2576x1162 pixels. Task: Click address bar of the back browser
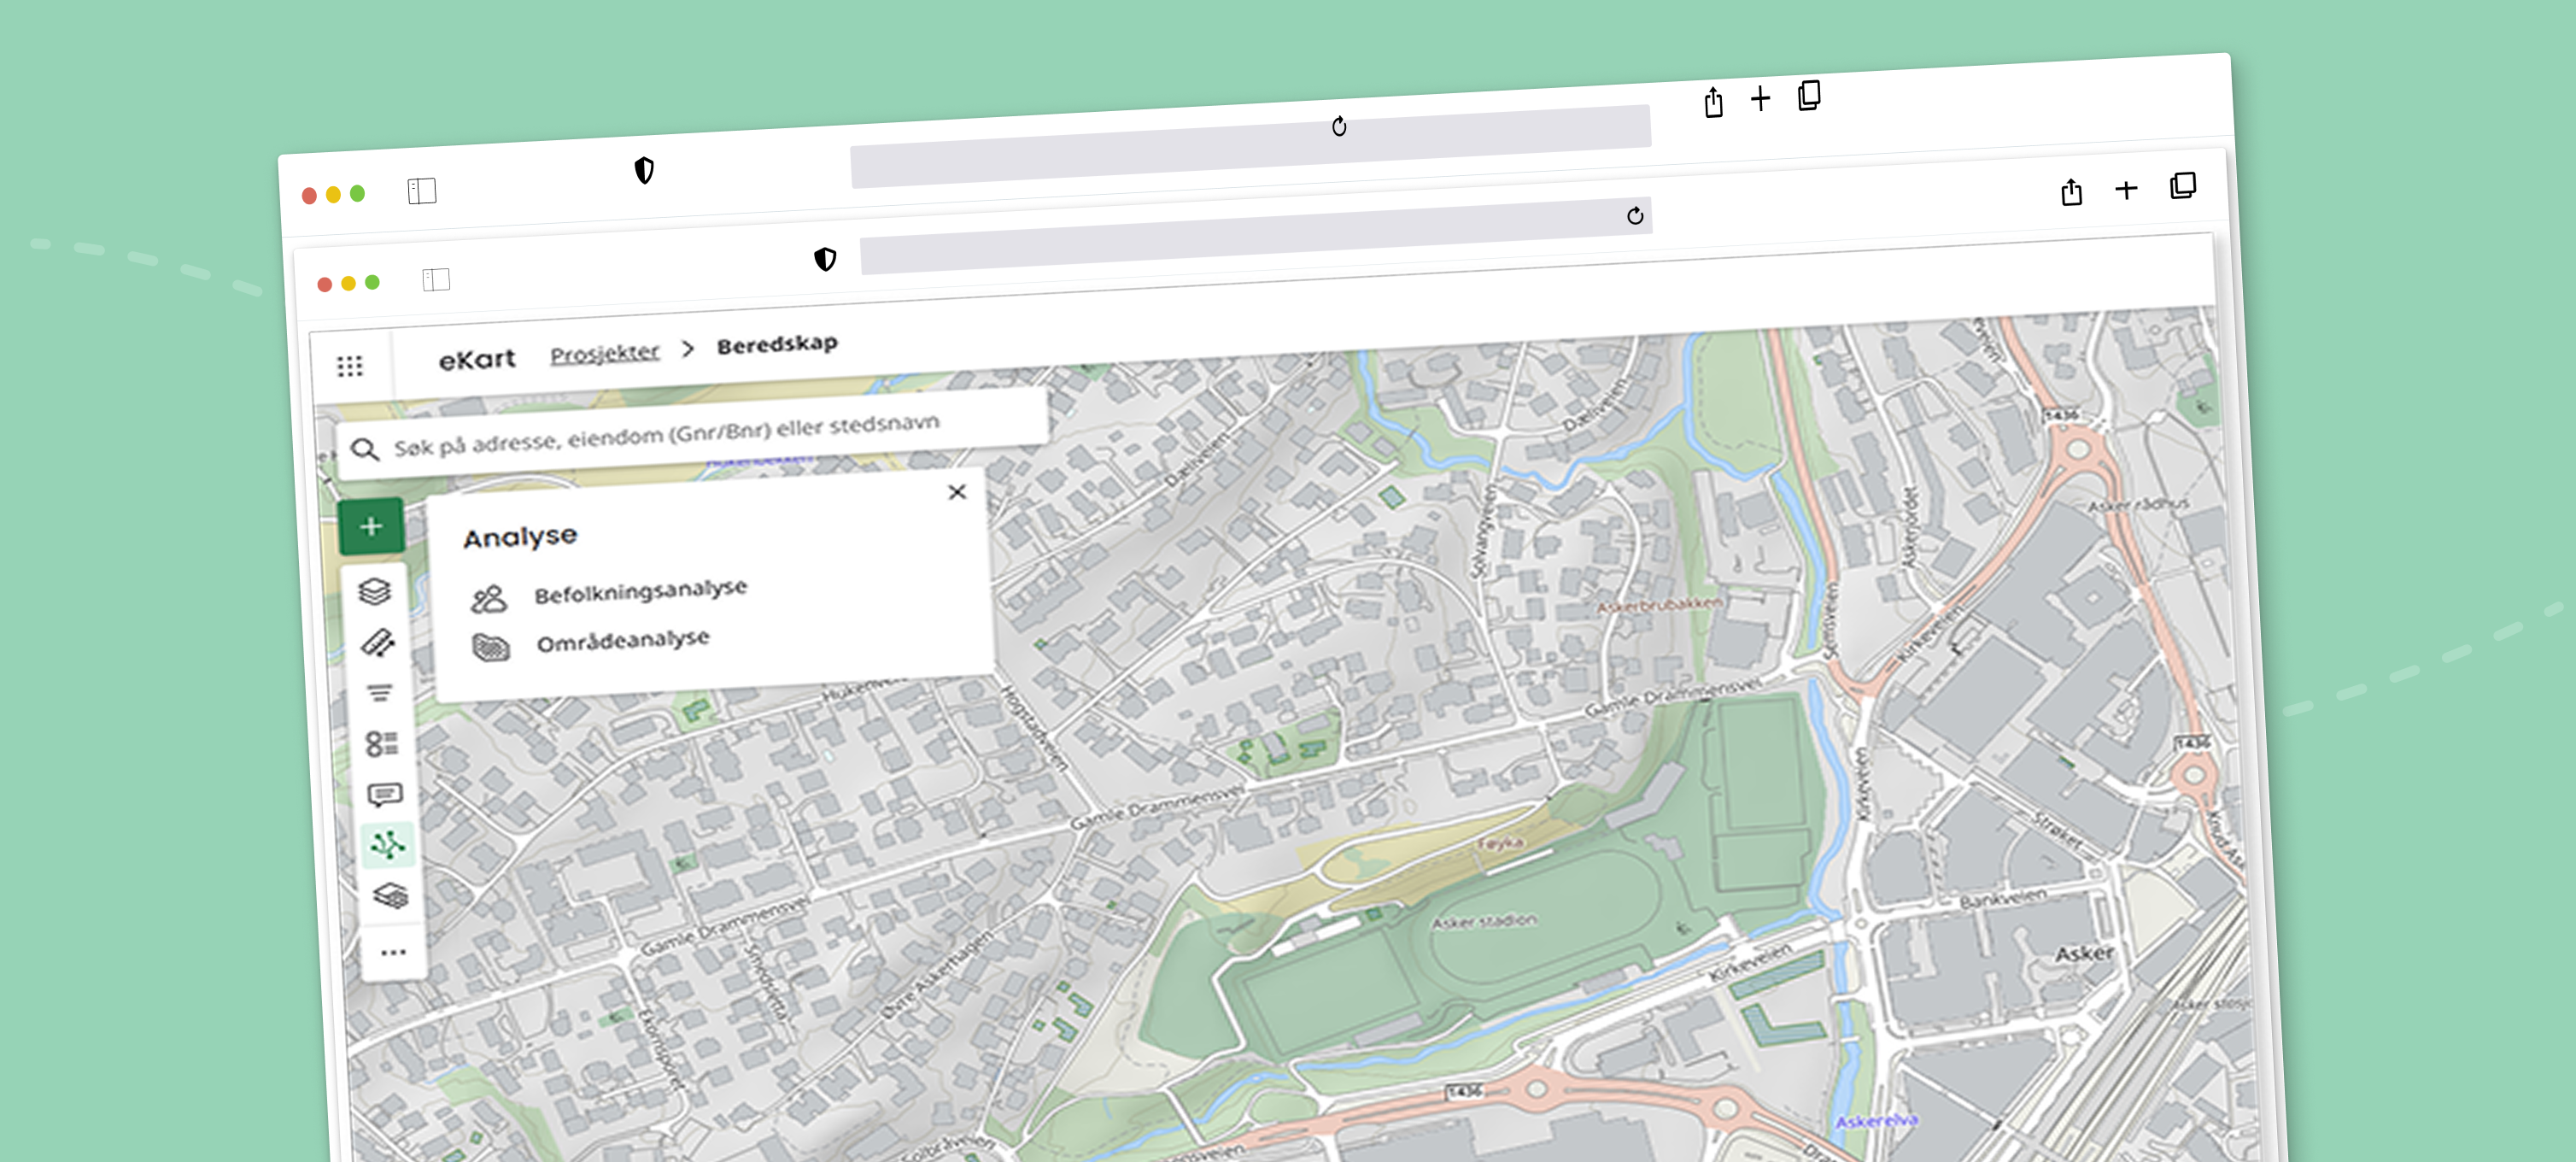click(1250, 146)
